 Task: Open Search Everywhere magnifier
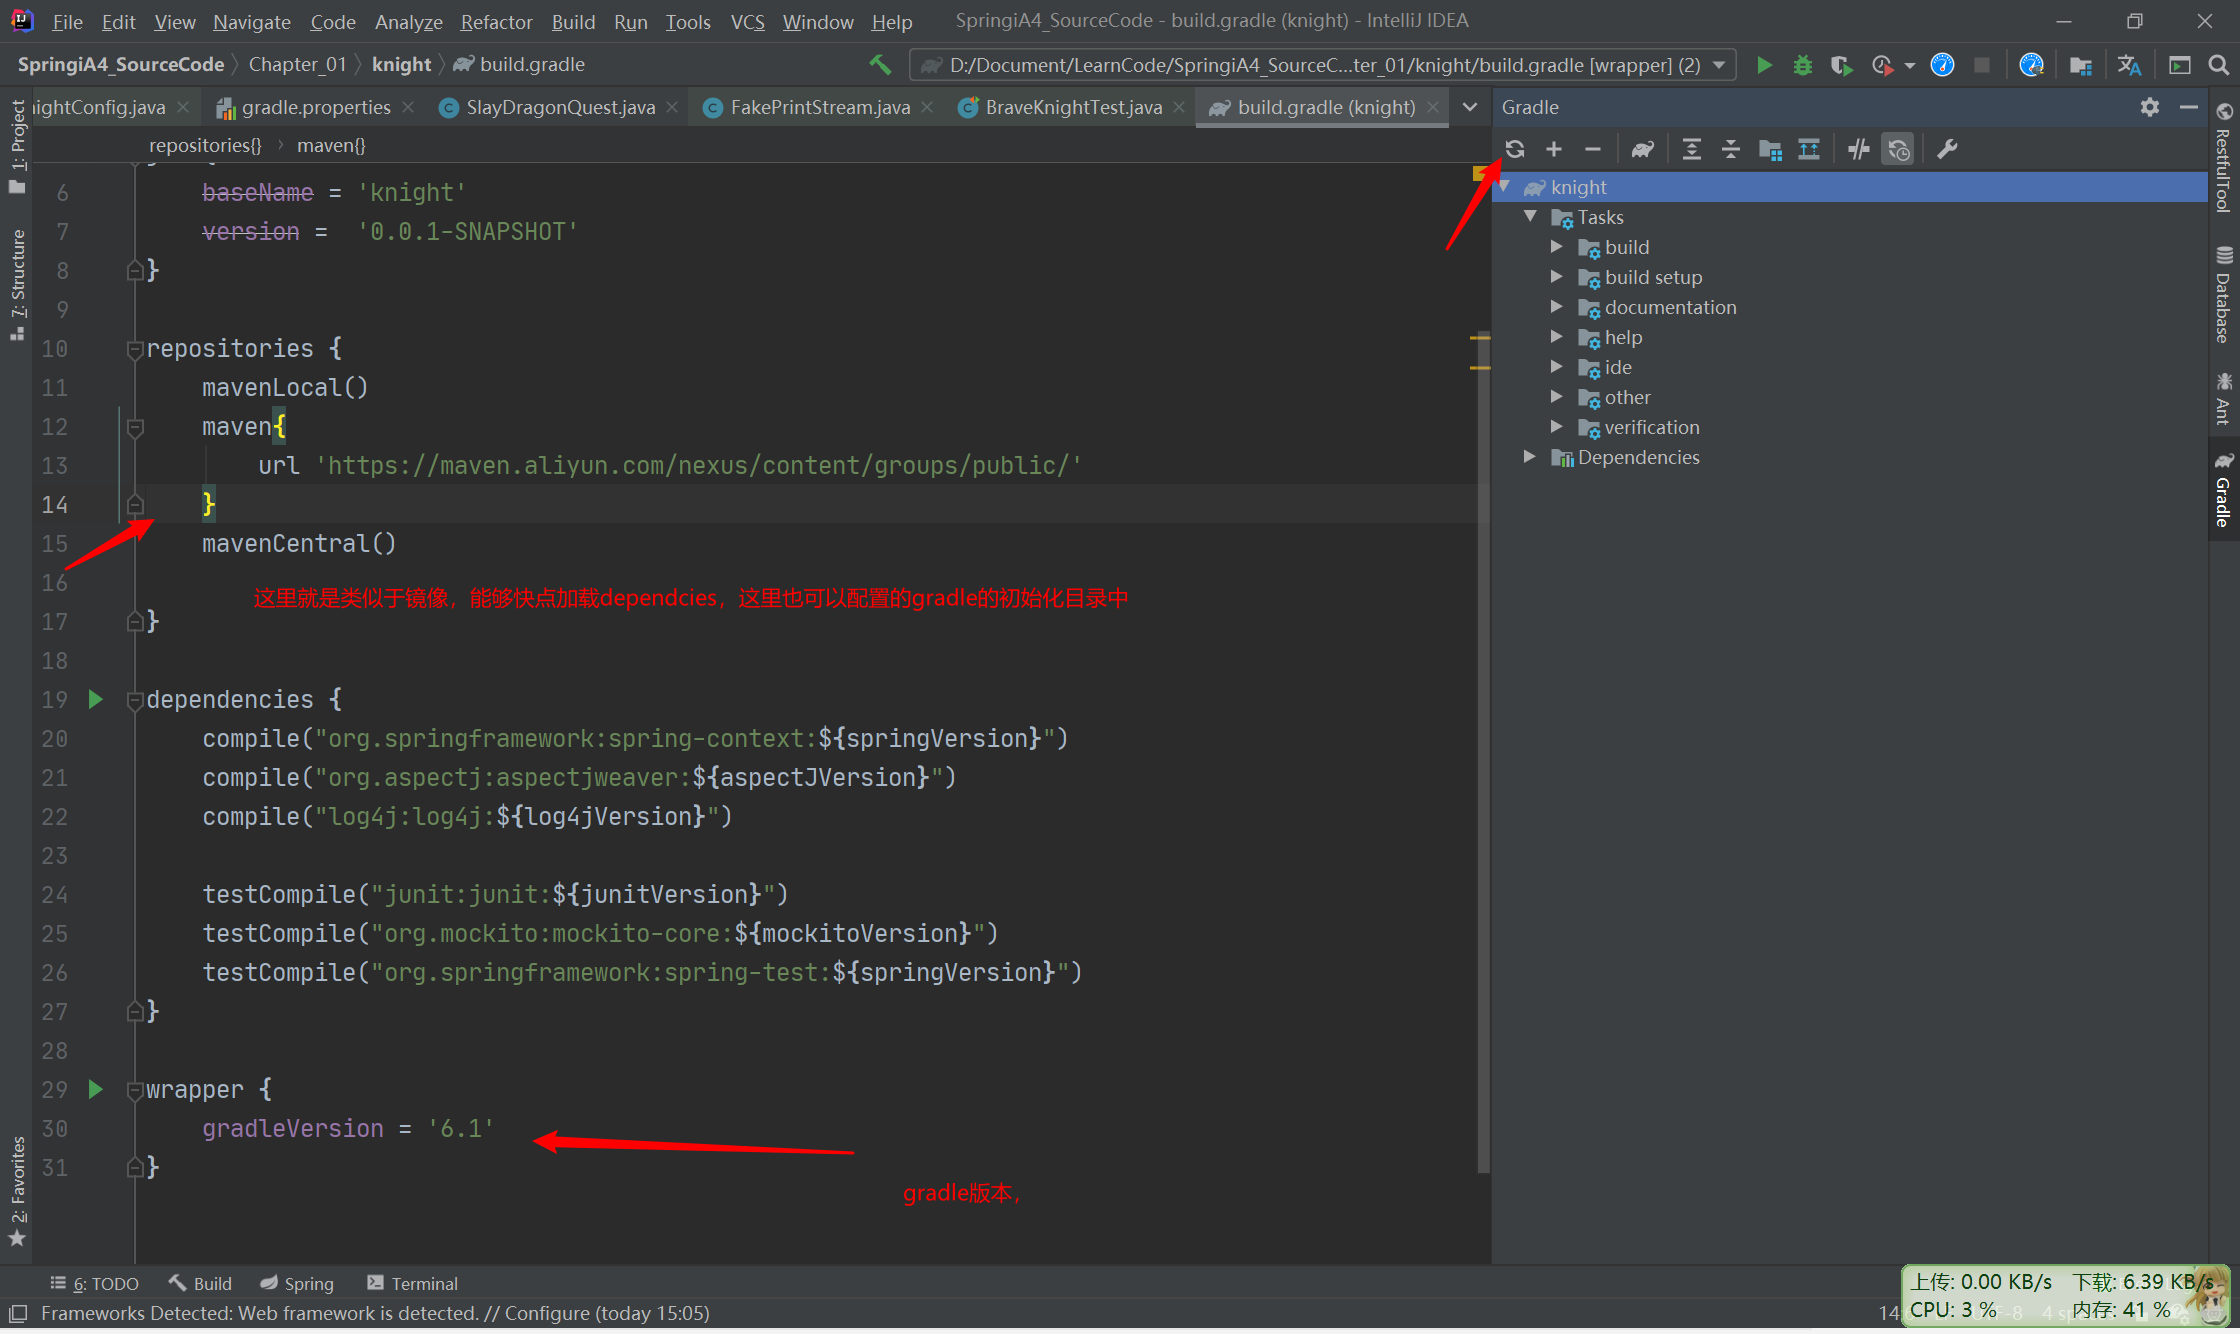(x=2218, y=65)
